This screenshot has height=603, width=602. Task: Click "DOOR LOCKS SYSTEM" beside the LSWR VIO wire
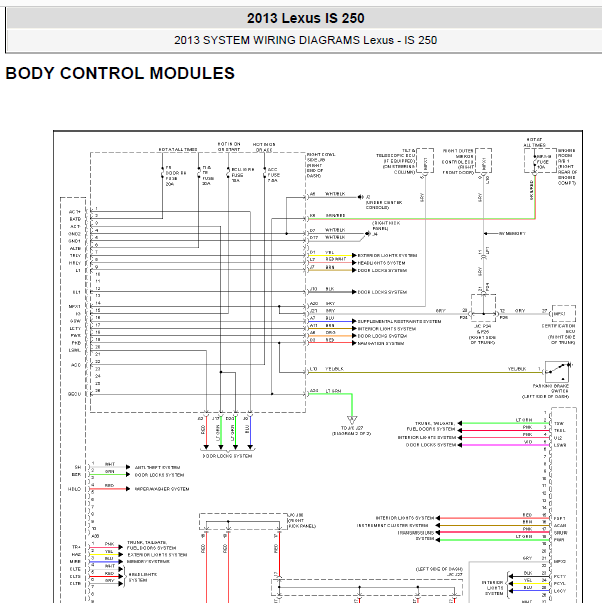pos(431,445)
